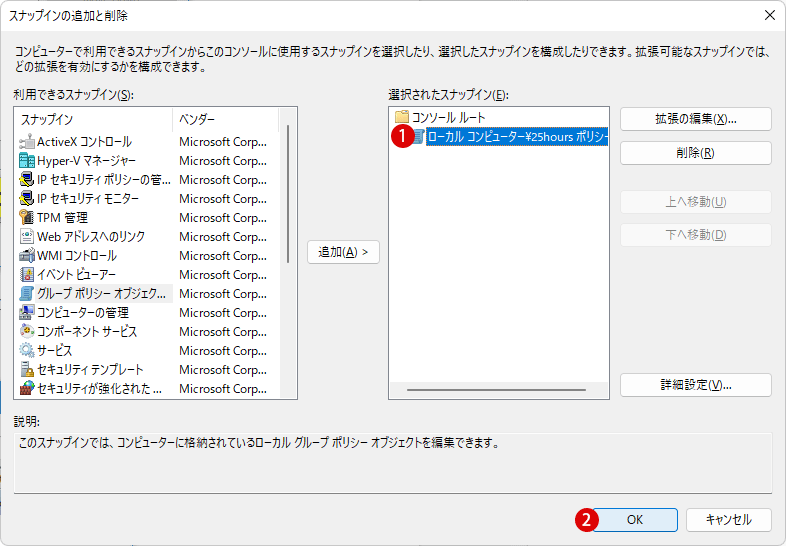The width and height of the screenshot is (786, 546).
Task: Click the snap-in description text box
Action: [x=393, y=463]
